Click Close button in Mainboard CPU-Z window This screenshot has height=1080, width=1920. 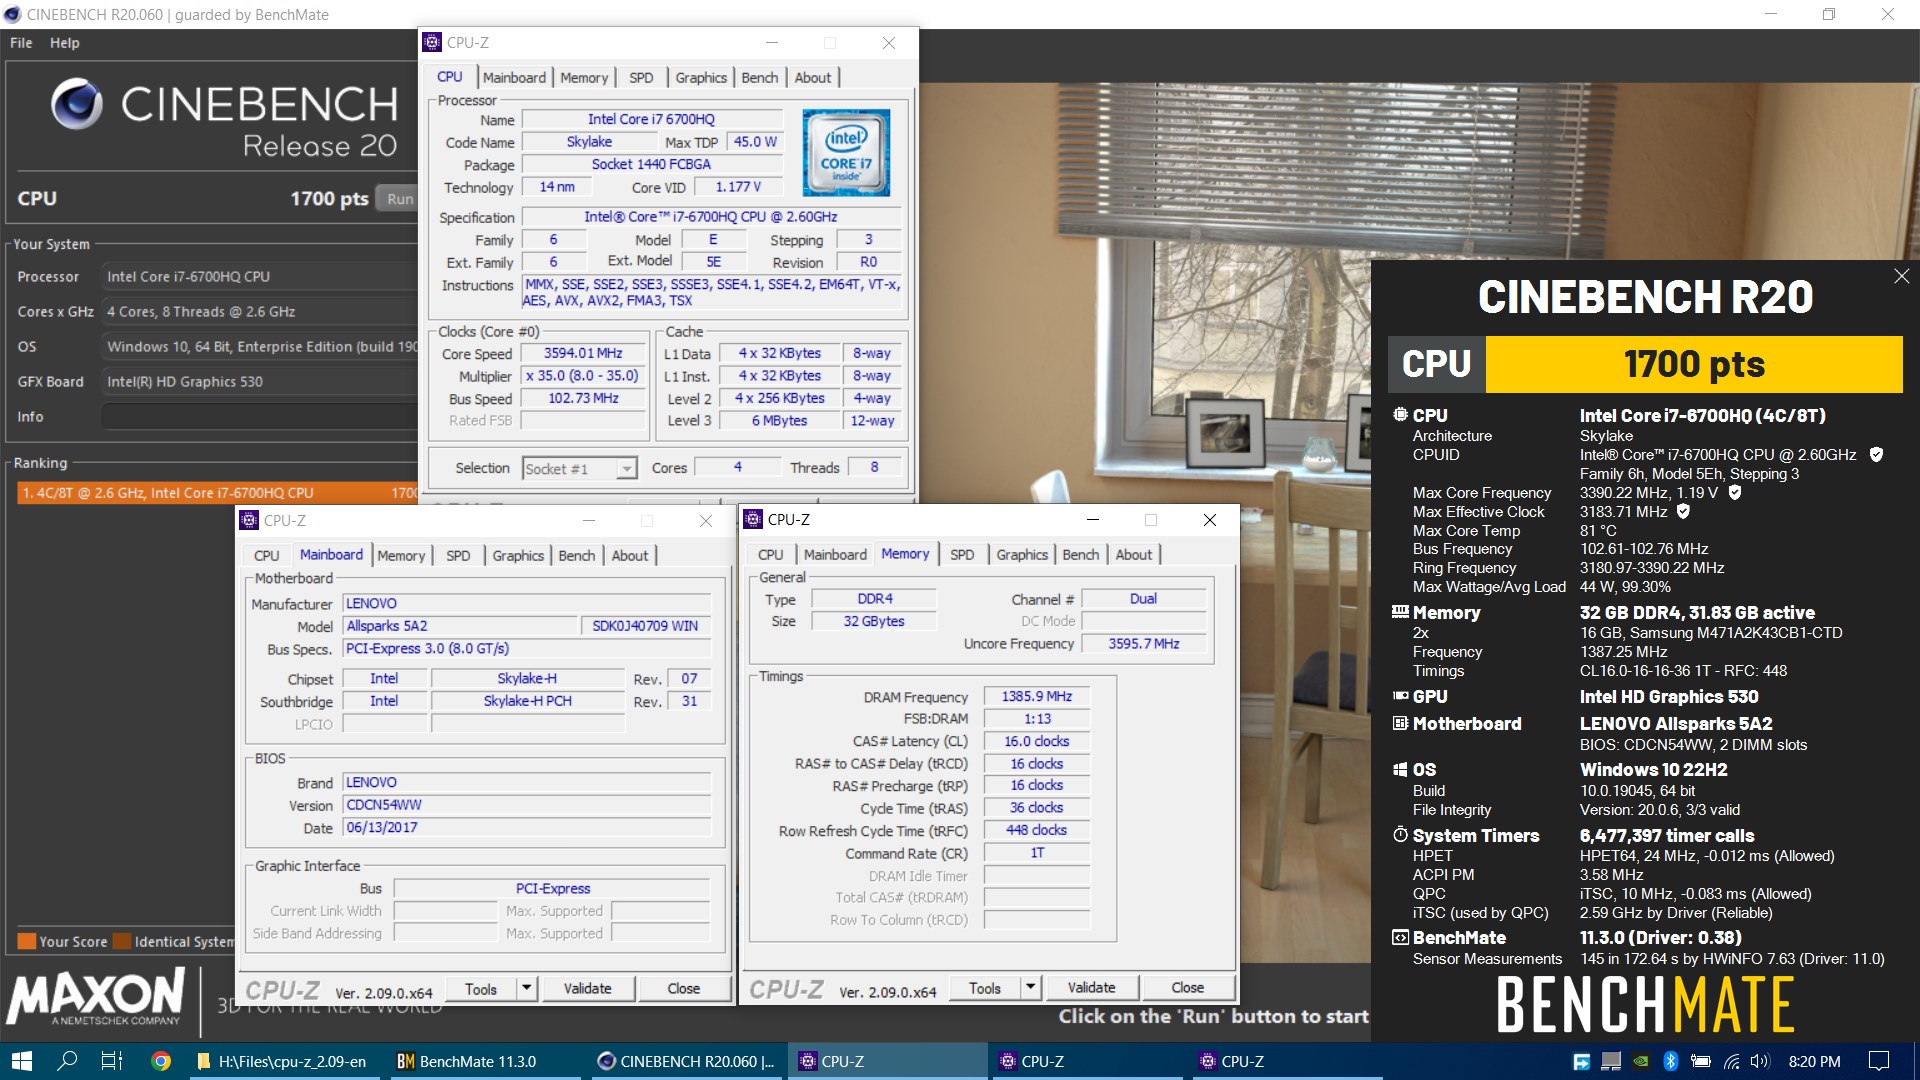point(684,989)
